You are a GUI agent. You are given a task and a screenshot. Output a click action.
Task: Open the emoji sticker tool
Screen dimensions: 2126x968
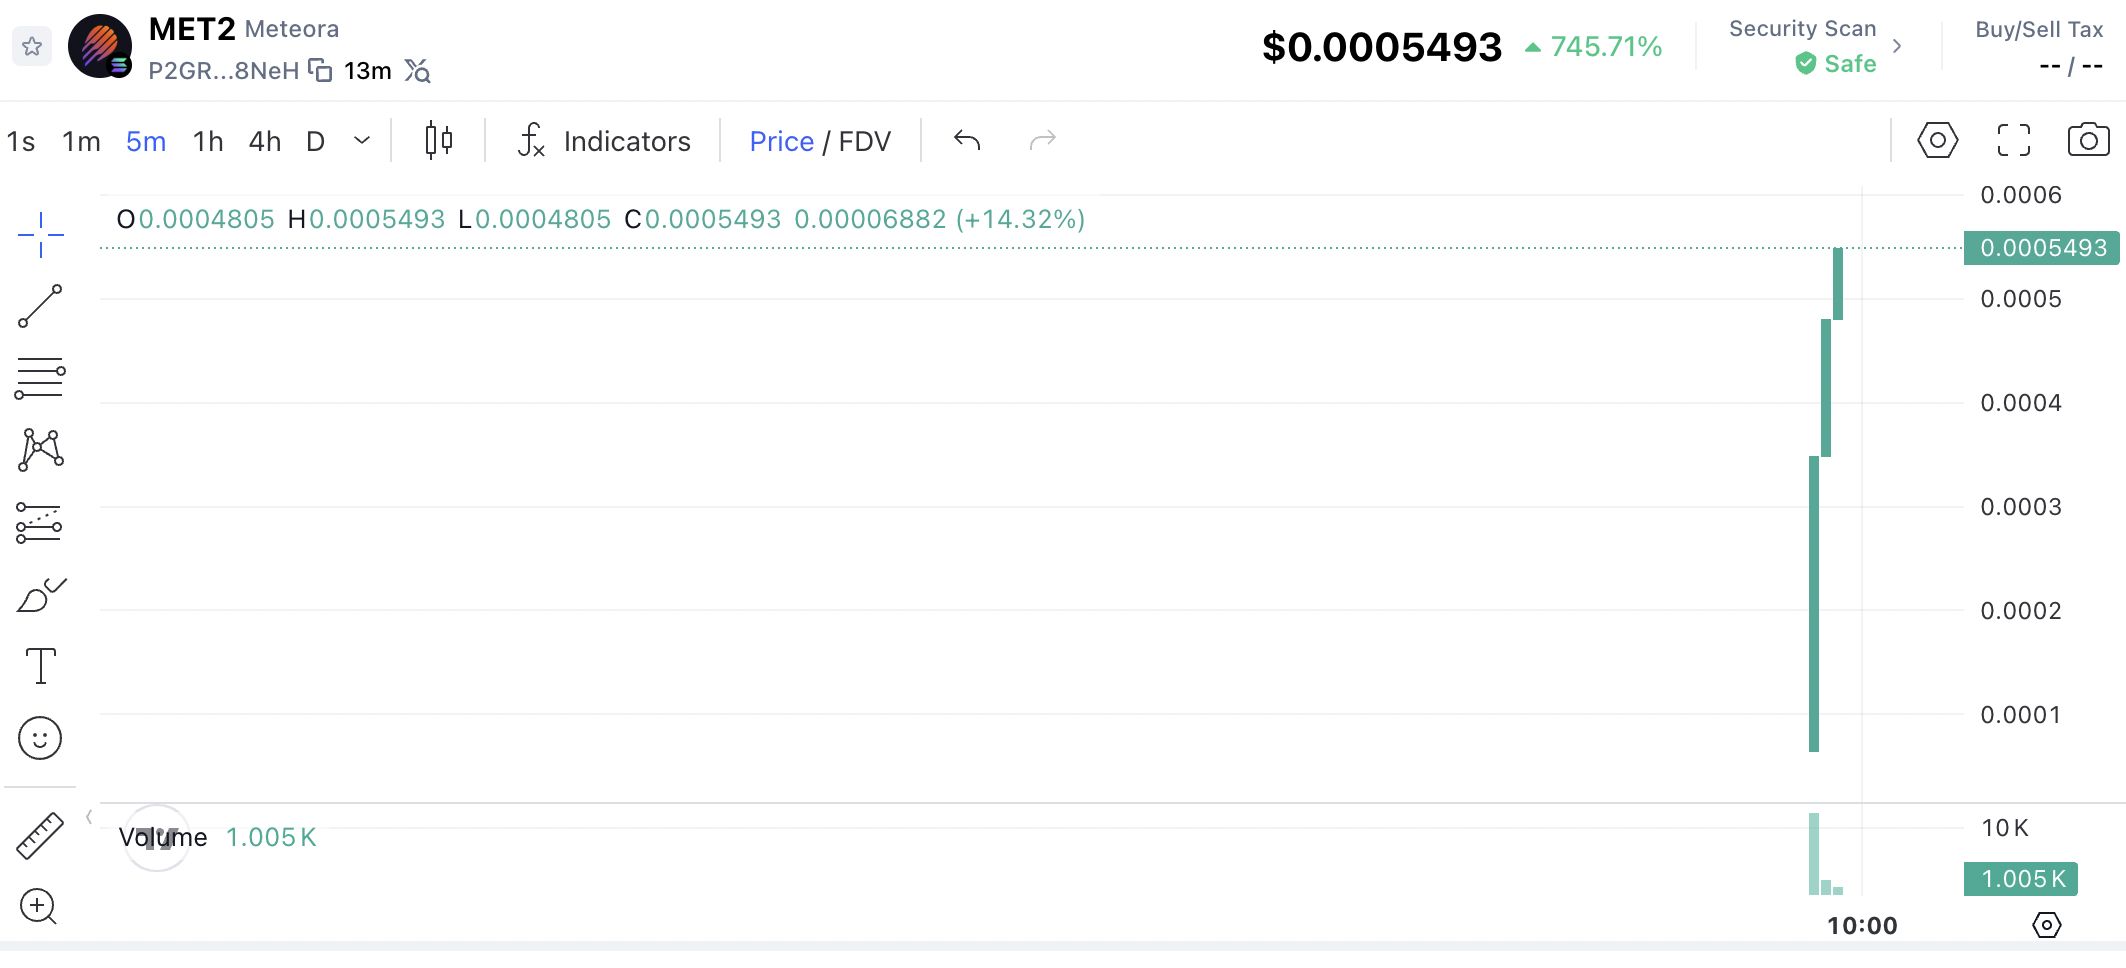click(x=39, y=738)
